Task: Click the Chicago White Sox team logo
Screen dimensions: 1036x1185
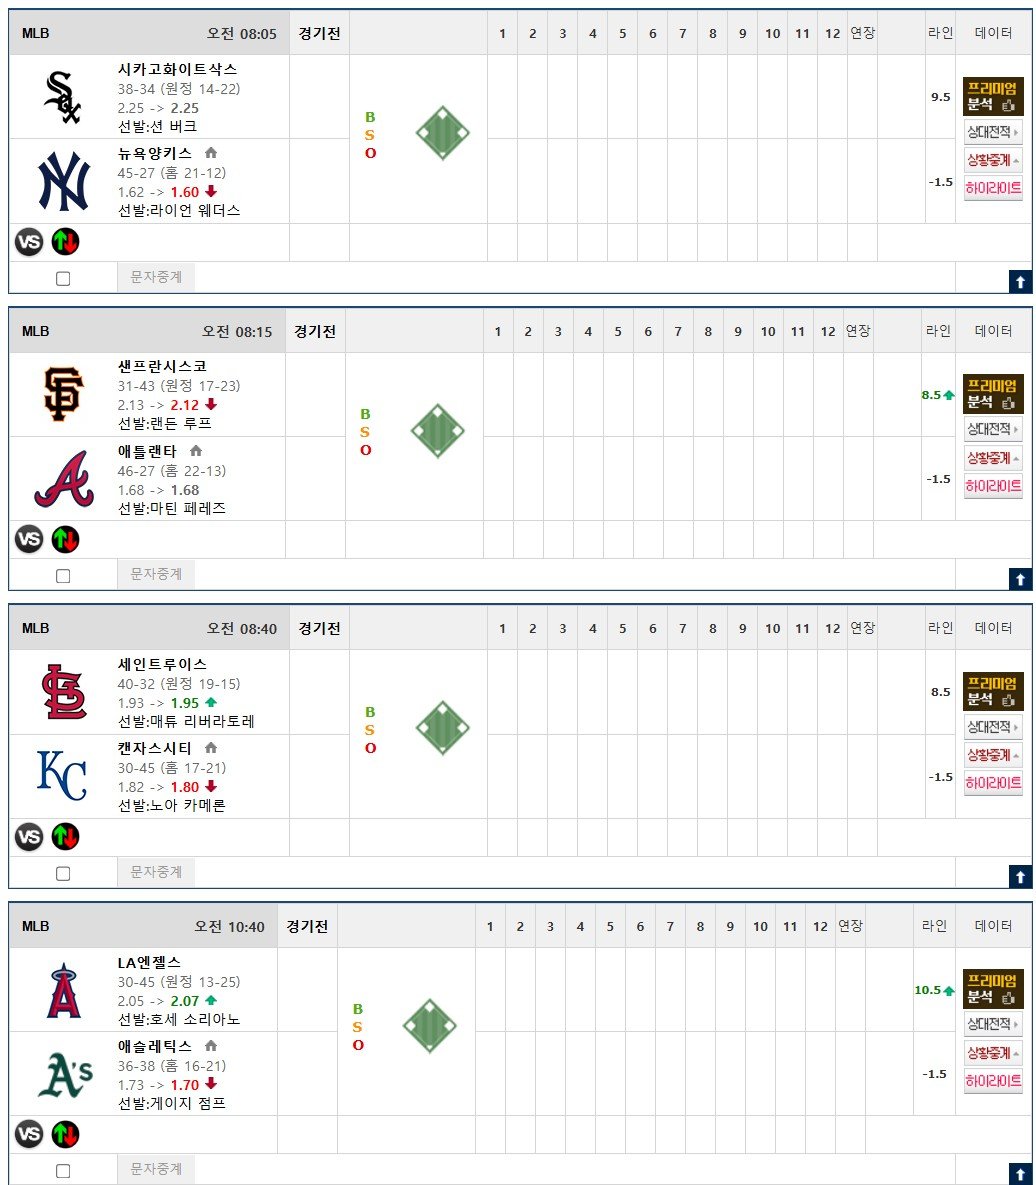Action: click(63, 97)
